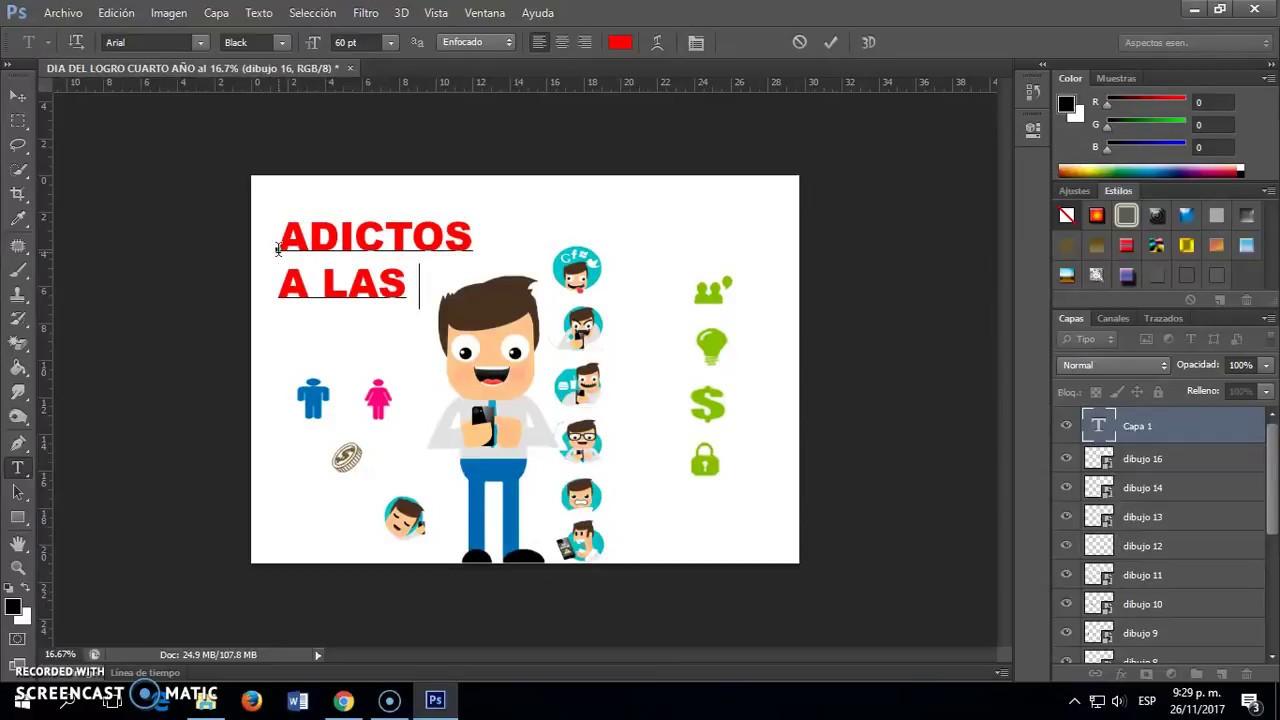Open Google Chrome from the taskbar

[x=343, y=701]
